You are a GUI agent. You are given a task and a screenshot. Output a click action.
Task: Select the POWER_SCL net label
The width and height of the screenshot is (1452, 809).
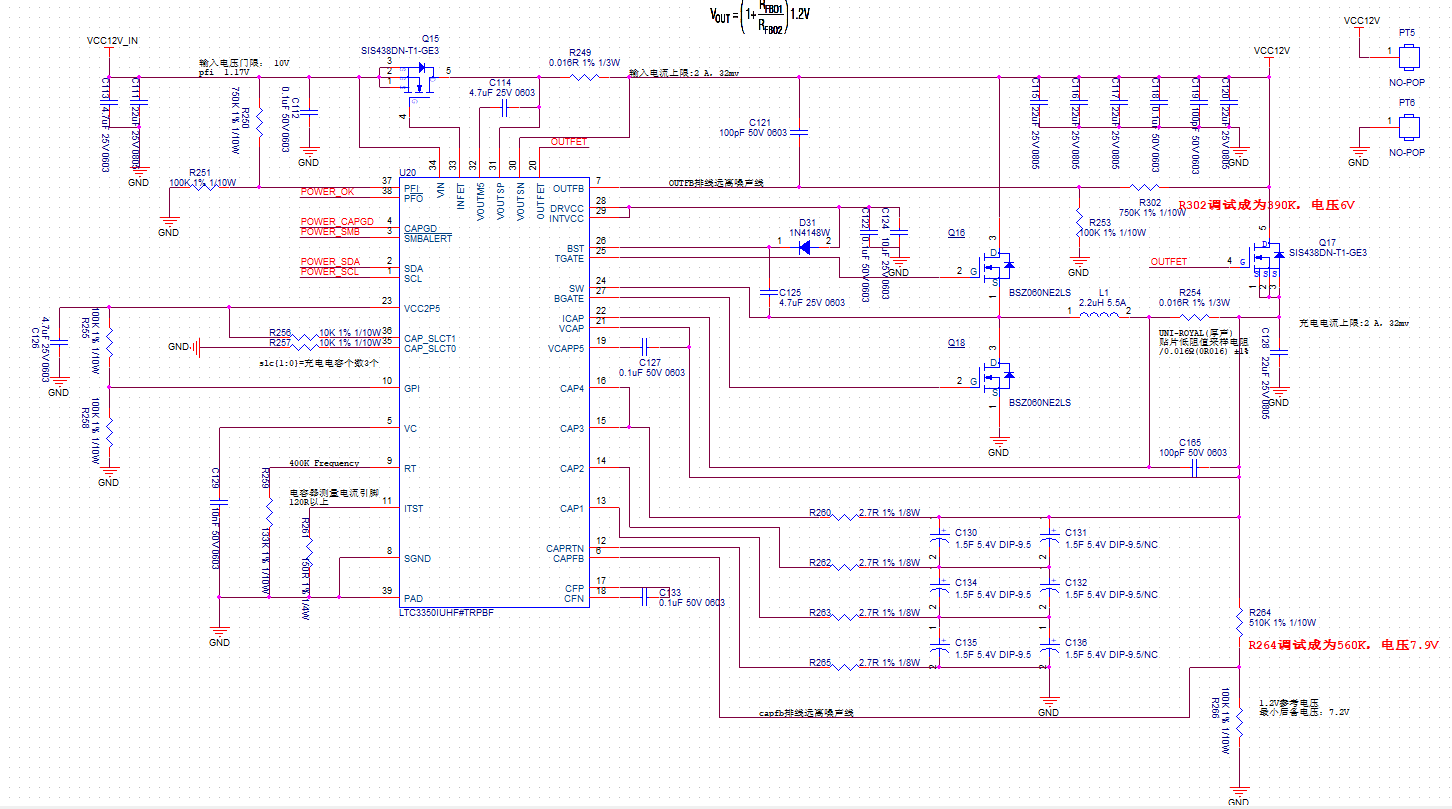pyautogui.click(x=329, y=272)
